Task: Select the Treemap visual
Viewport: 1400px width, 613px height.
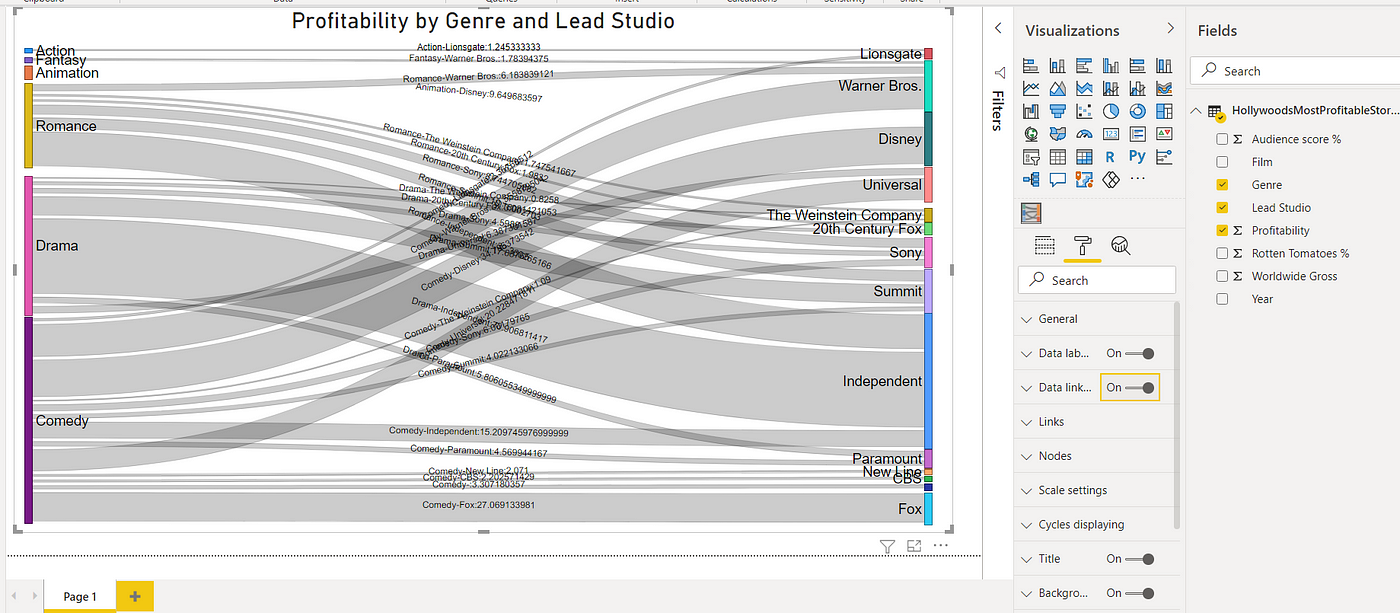Action: point(1163,111)
